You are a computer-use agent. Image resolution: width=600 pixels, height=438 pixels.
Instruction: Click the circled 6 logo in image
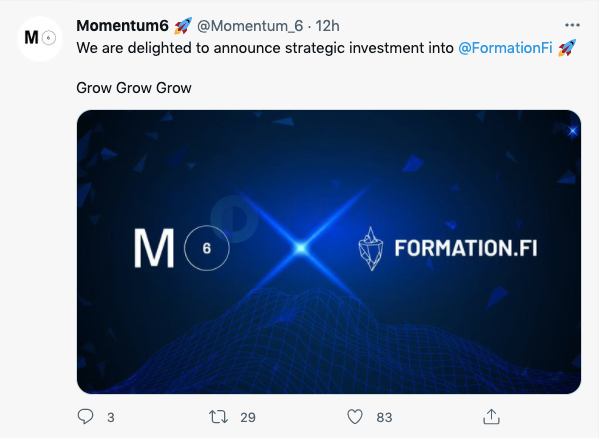[207, 248]
